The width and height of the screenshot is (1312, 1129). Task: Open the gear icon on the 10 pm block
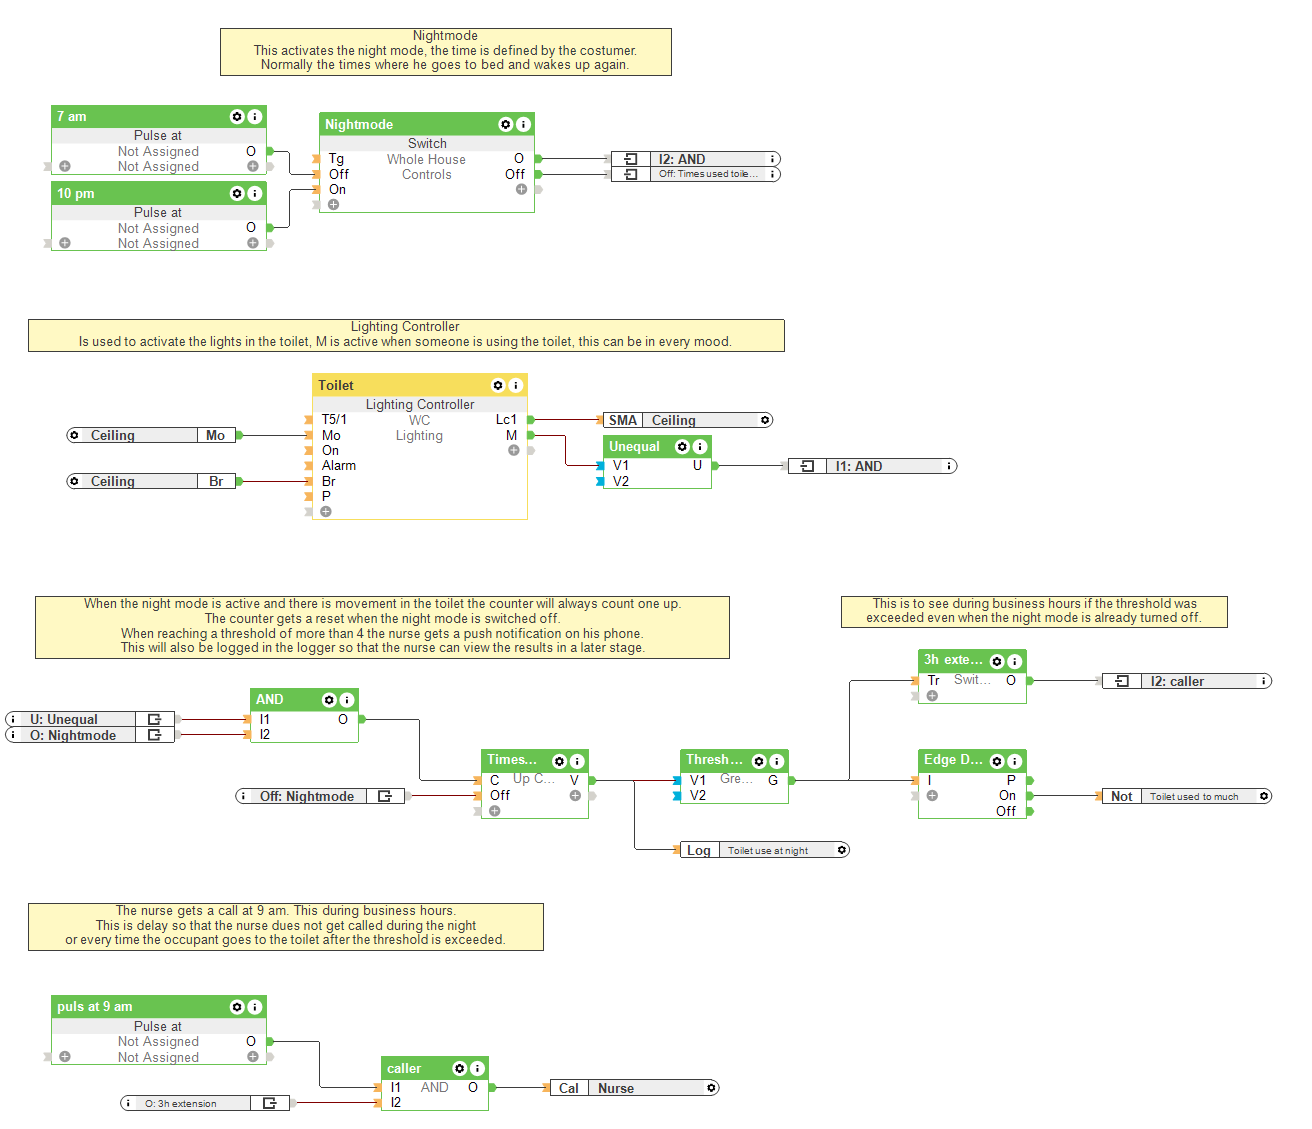pos(237,193)
